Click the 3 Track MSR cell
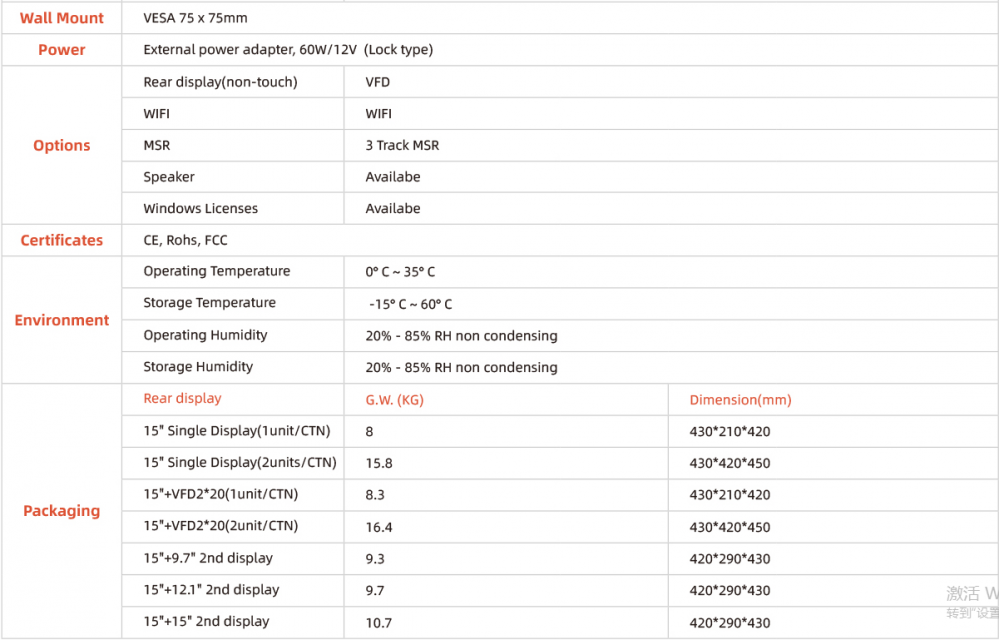Viewport: 999px width, 640px height. pyautogui.click(x=402, y=145)
